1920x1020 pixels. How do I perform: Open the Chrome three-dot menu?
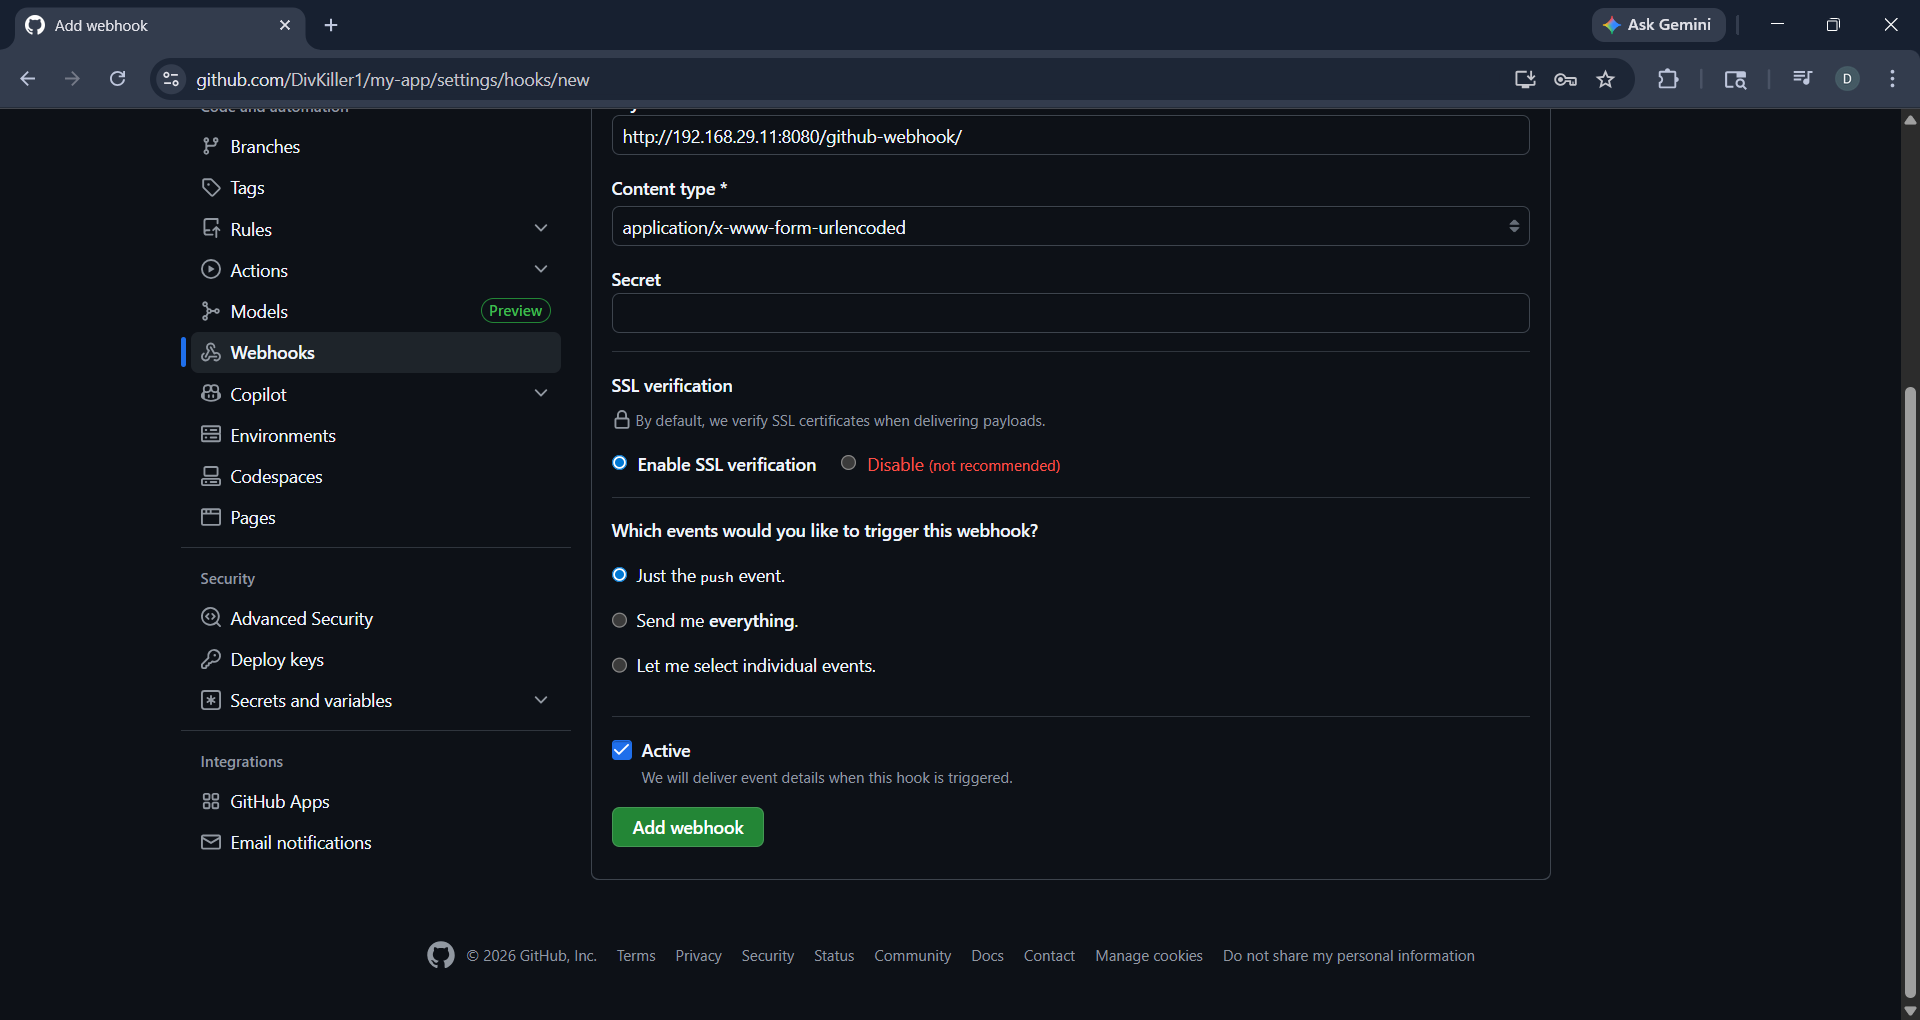pyautogui.click(x=1892, y=79)
